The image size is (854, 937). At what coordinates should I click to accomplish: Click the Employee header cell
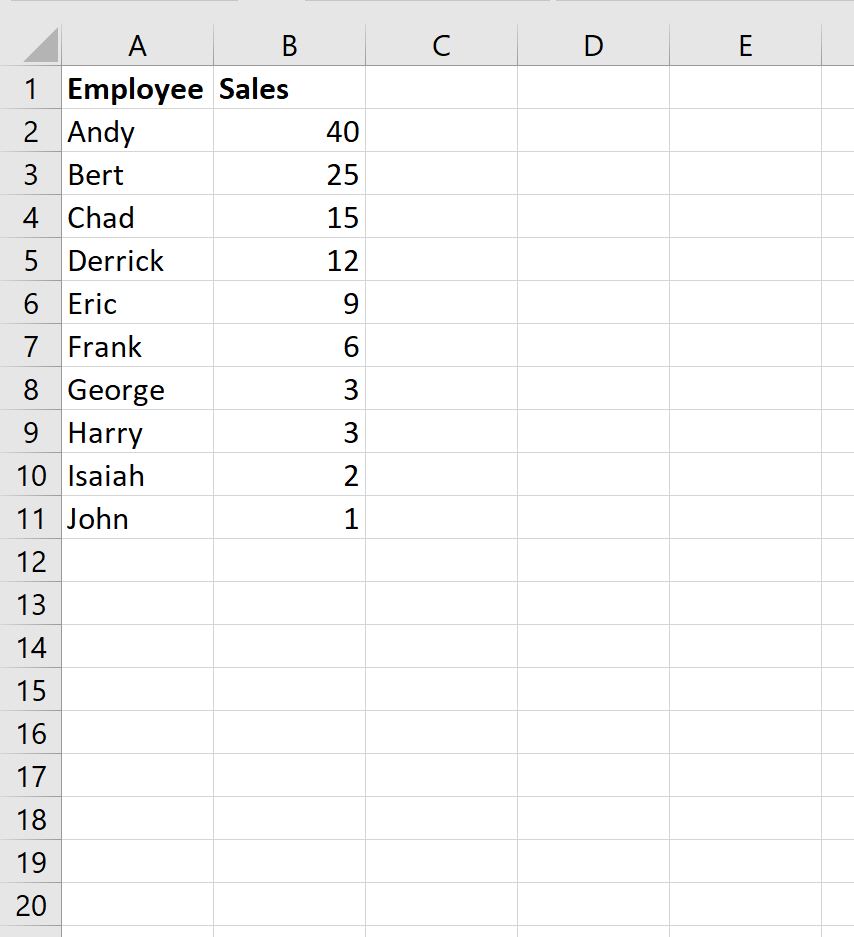[x=137, y=88]
